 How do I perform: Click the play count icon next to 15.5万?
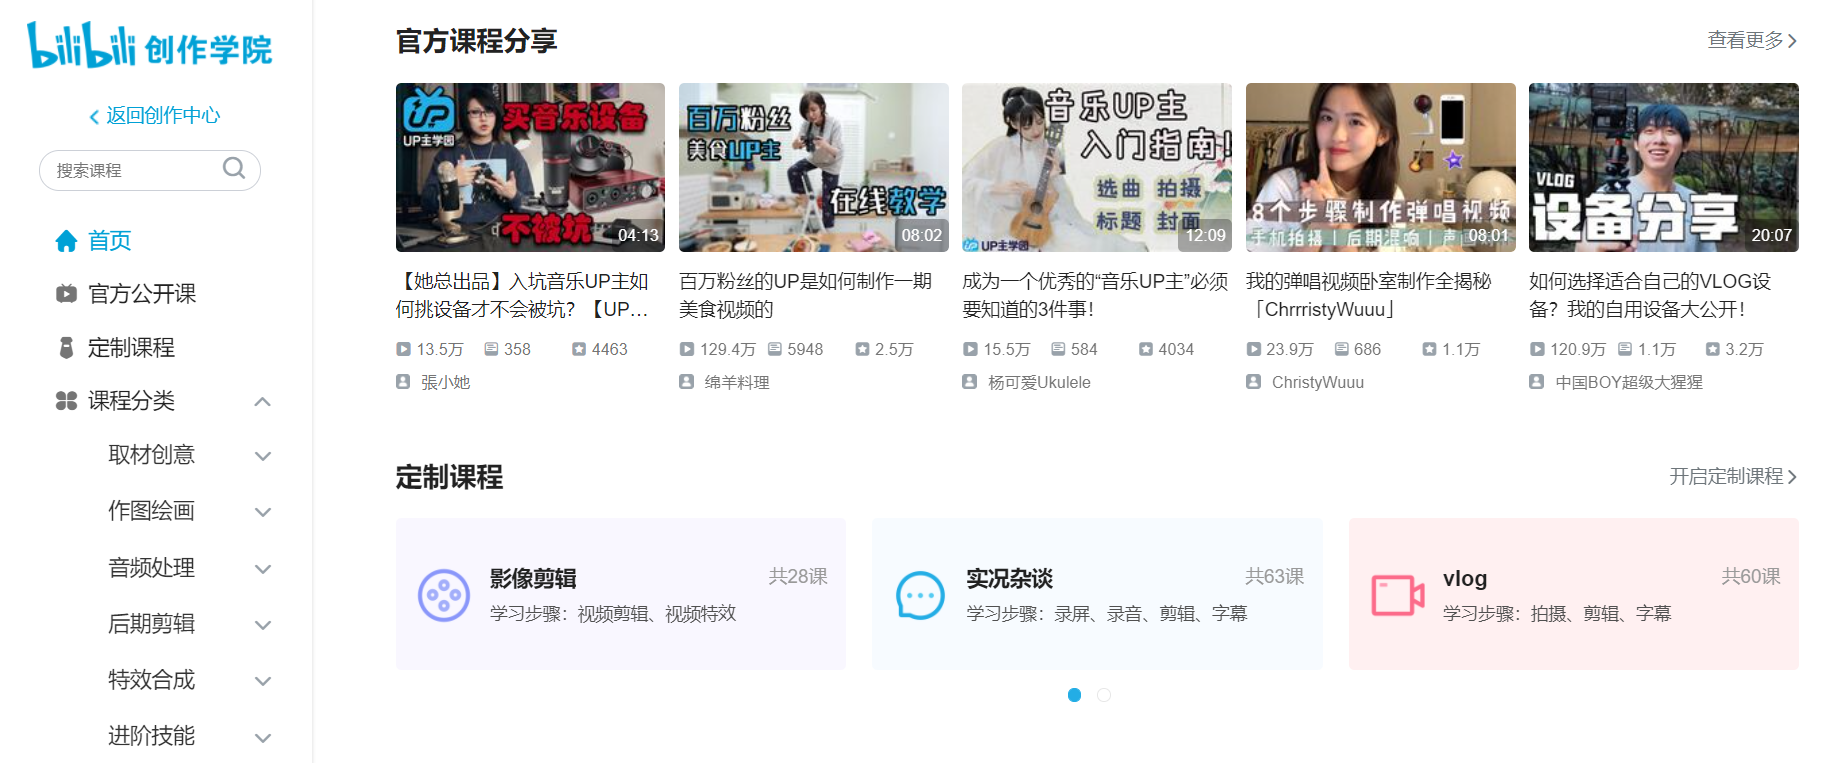970,349
